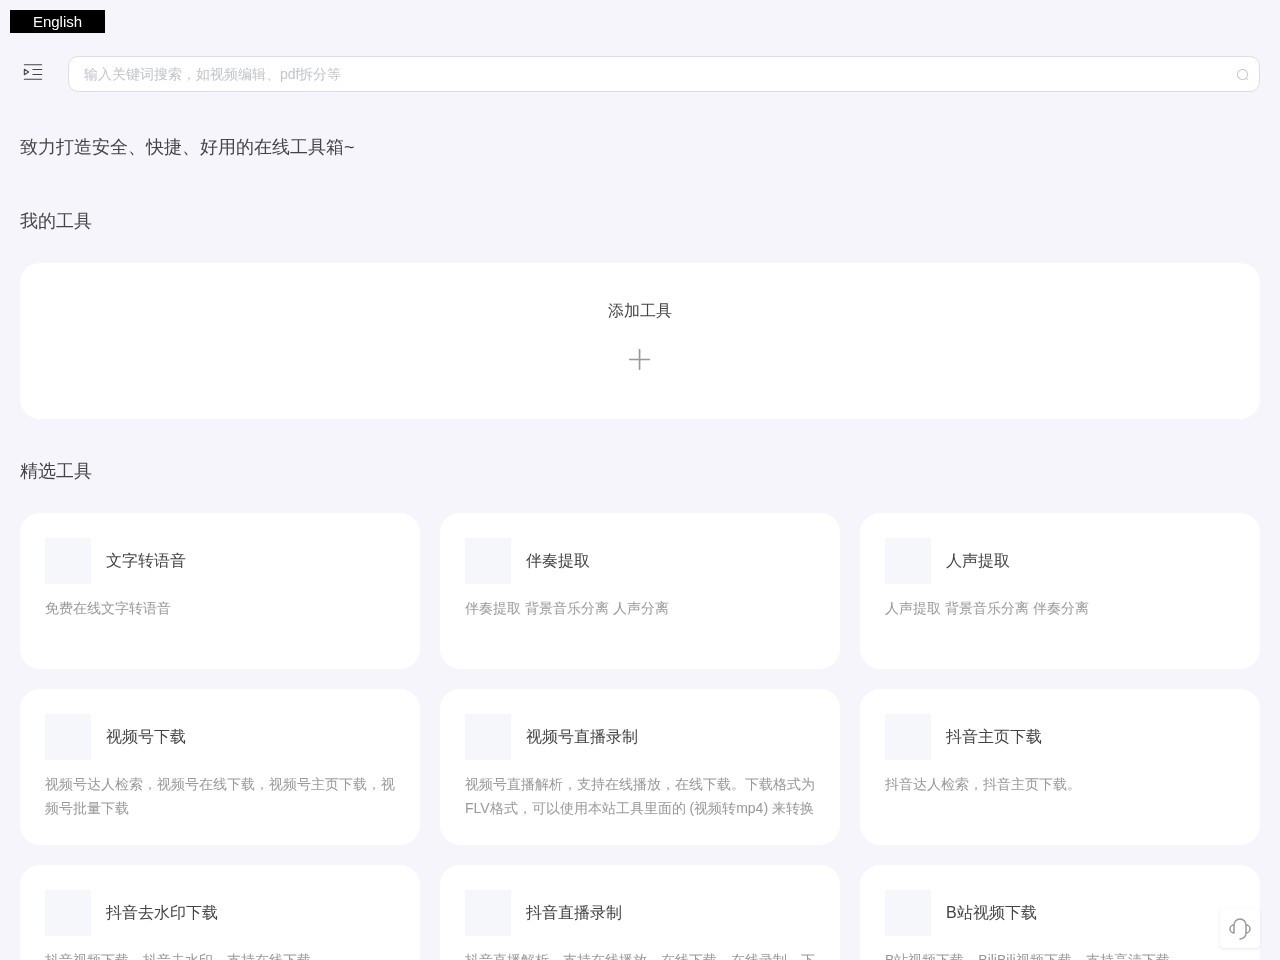Viewport: 1280px width, 960px height.
Task: Click description 人声提取 背景音乐分离 伴奏分离
Action: click(x=987, y=608)
